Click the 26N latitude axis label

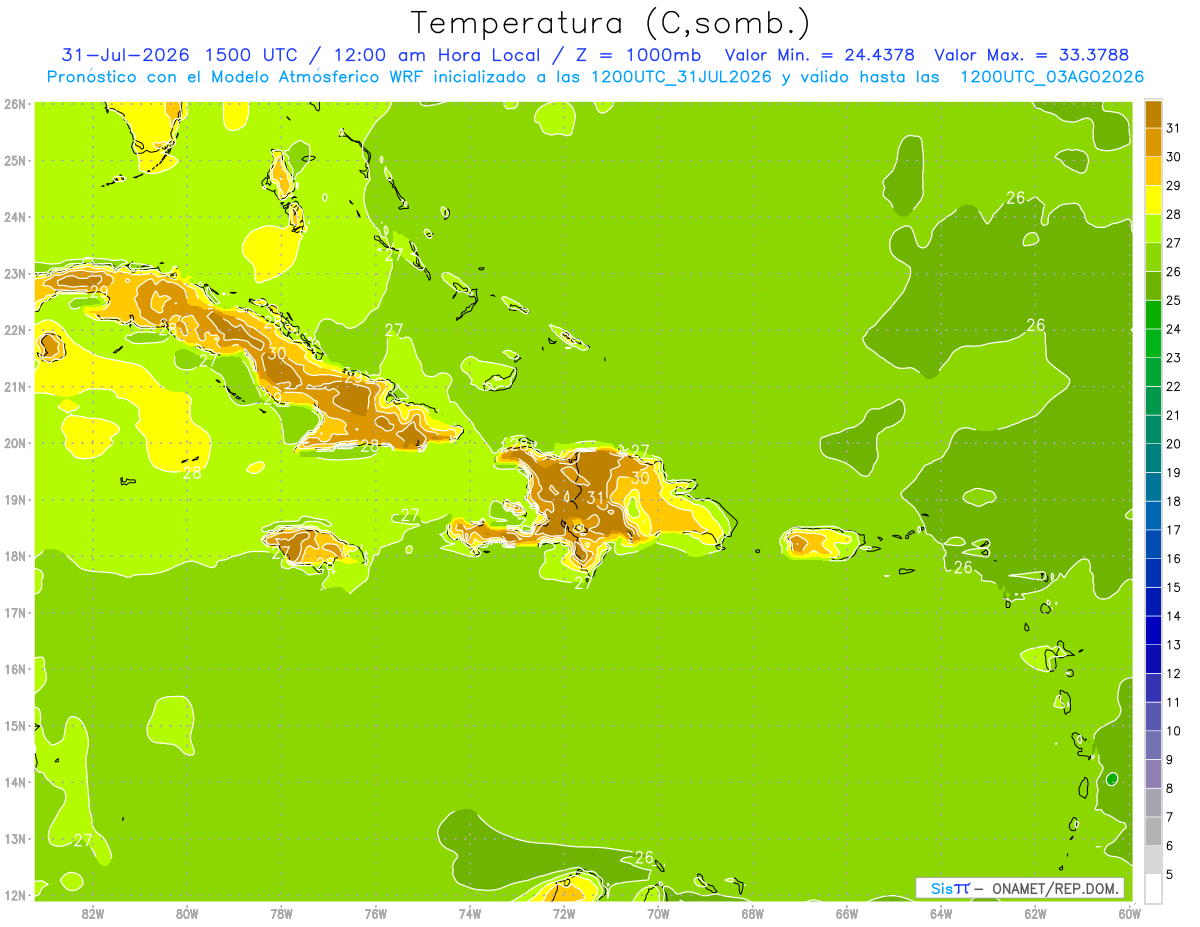coord(15,104)
